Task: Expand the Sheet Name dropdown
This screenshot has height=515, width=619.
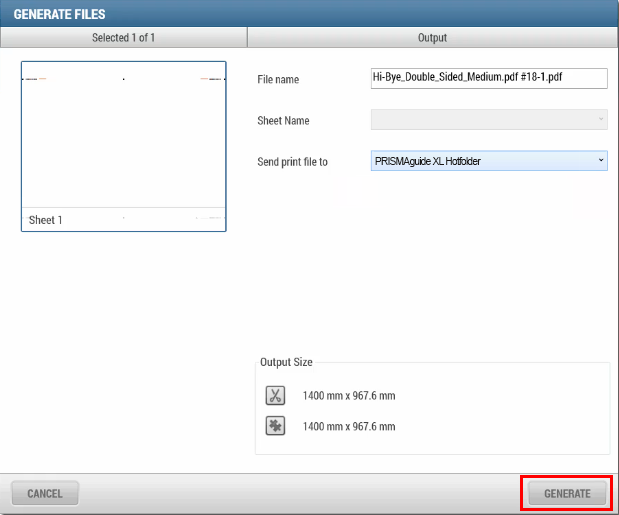Action: 600,120
